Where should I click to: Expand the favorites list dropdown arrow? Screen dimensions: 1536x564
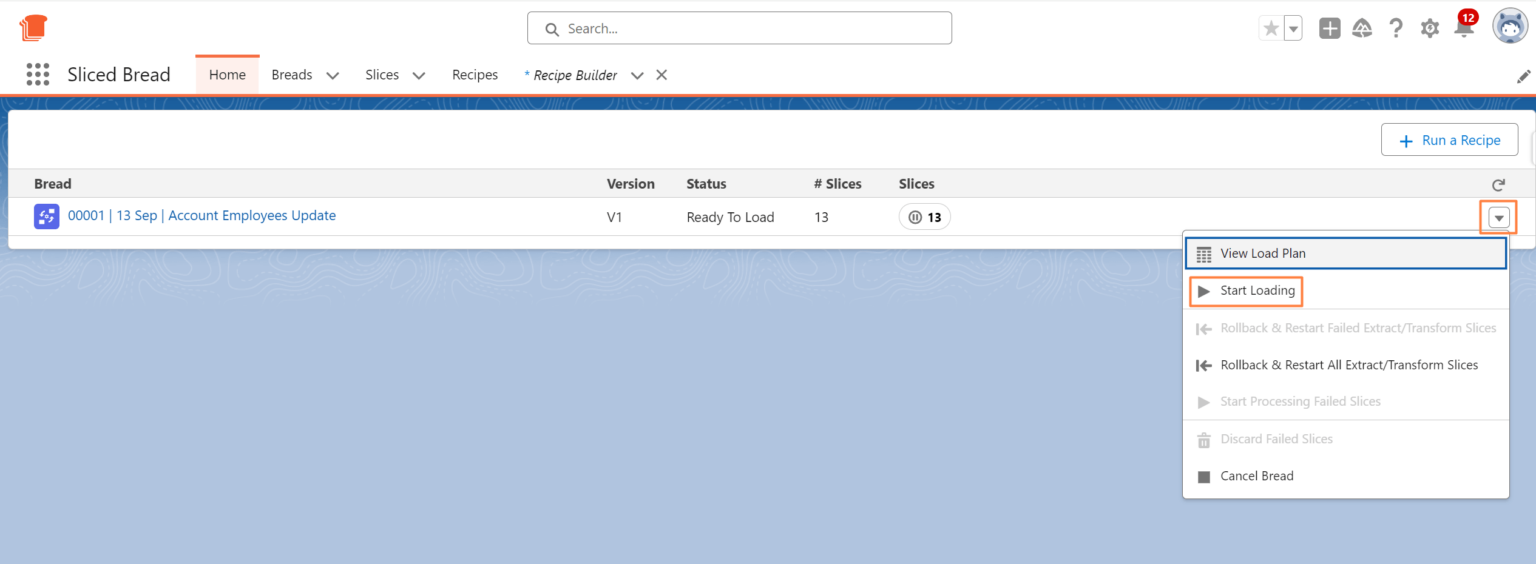tap(1293, 29)
